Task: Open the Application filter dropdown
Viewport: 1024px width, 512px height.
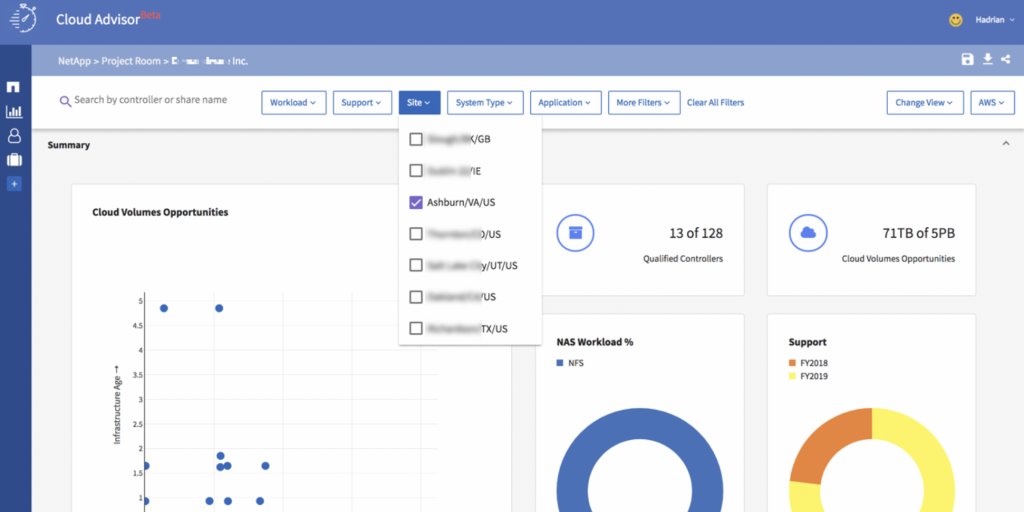Action: tap(566, 103)
